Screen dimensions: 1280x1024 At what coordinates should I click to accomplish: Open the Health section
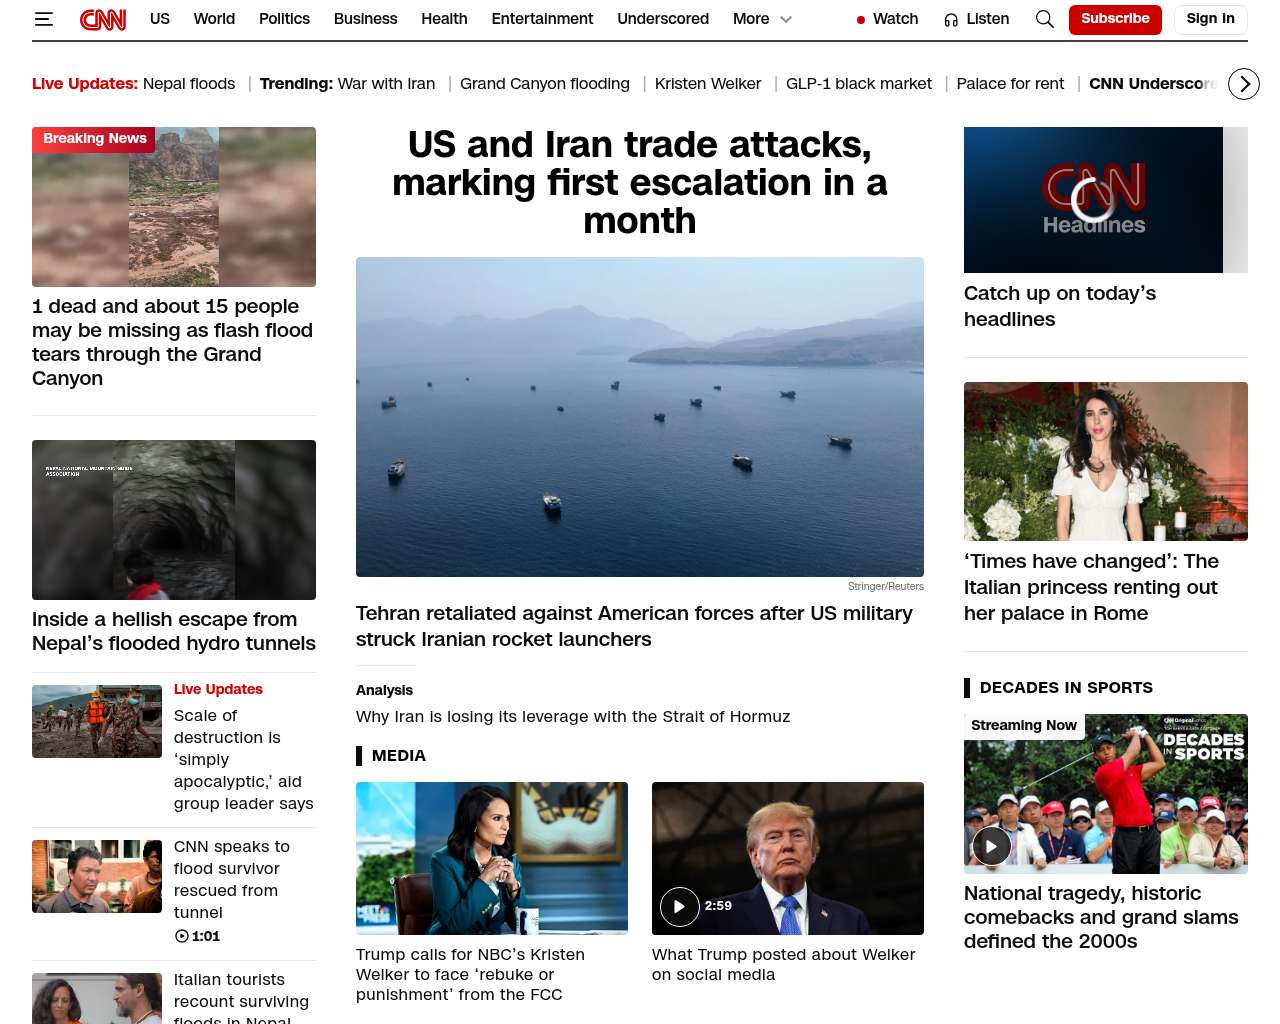pyautogui.click(x=444, y=19)
